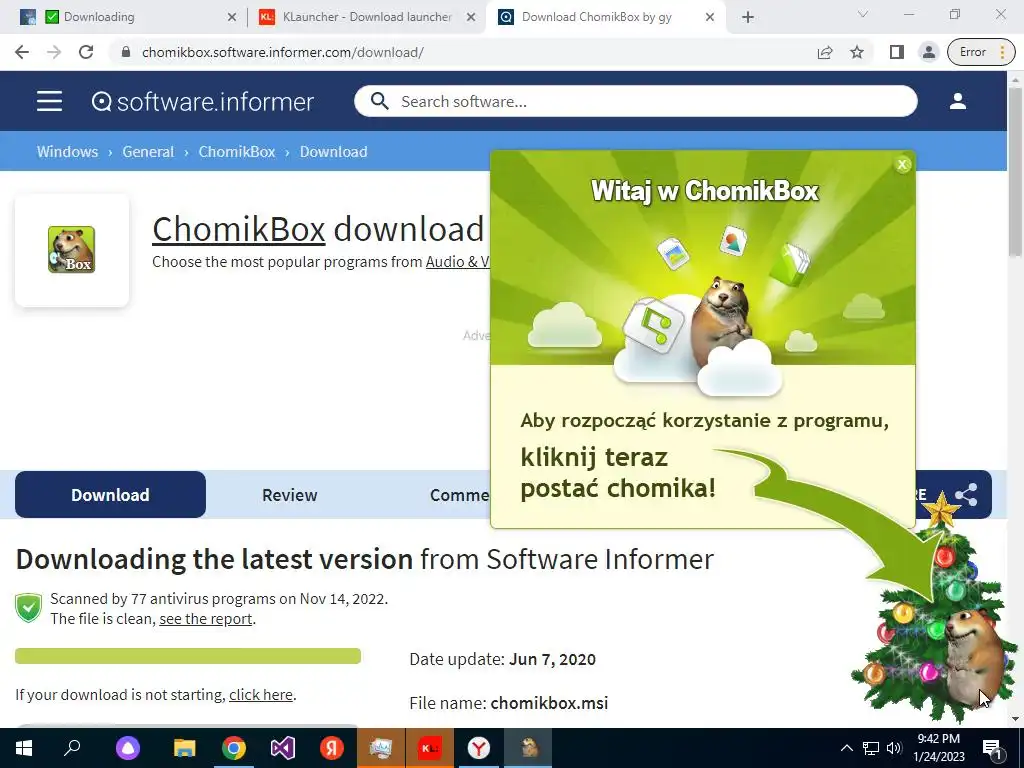Open Google Chrome from the taskbar

(x=234, y=748)
